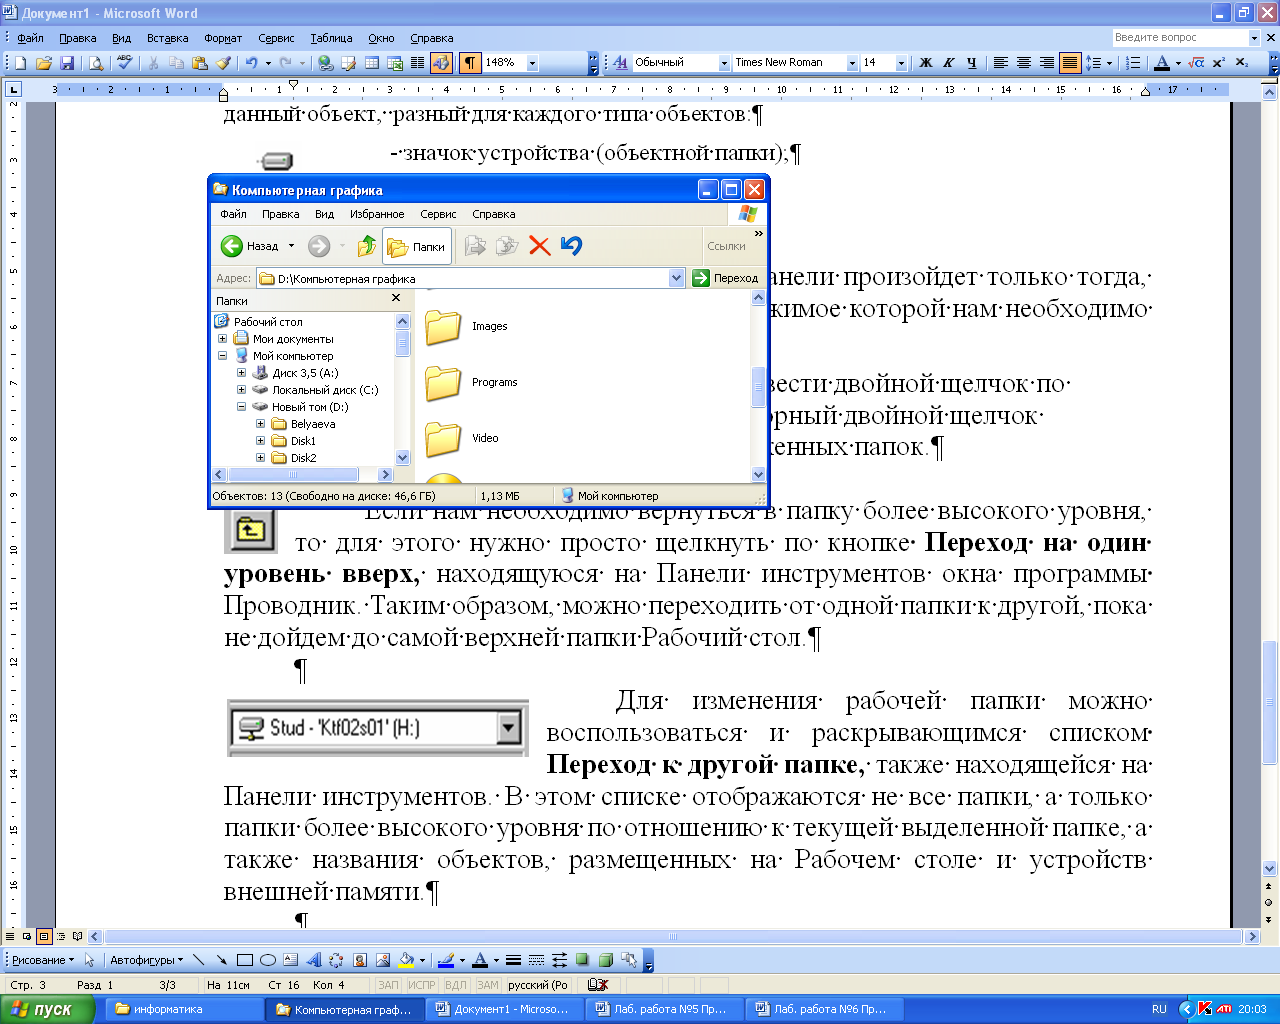Click the Undo arrow in Word toolbar
The image size is (1280, 1024).
click(252, 63)
